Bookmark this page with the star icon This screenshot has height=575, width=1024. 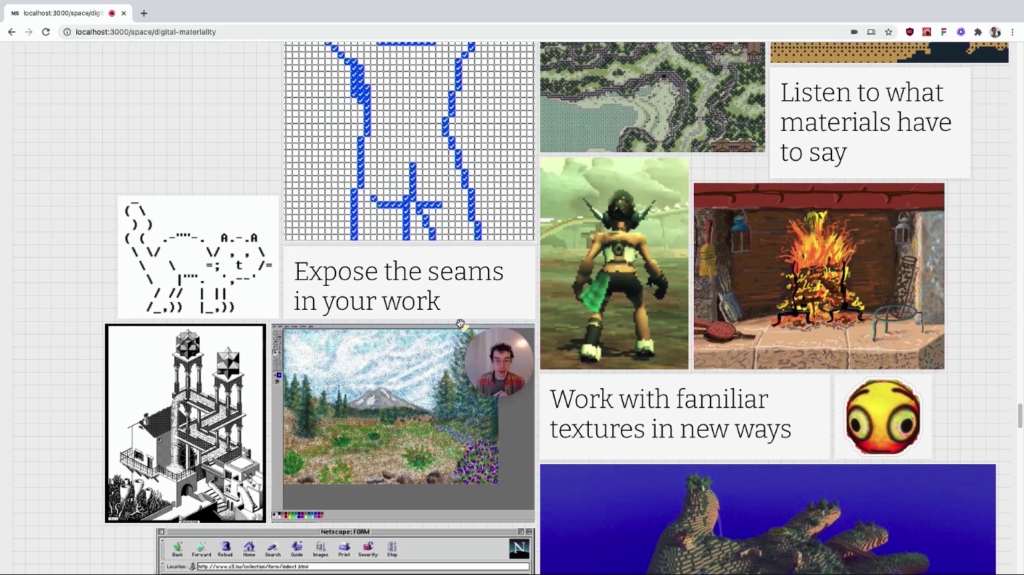click(x=888, y=31)
